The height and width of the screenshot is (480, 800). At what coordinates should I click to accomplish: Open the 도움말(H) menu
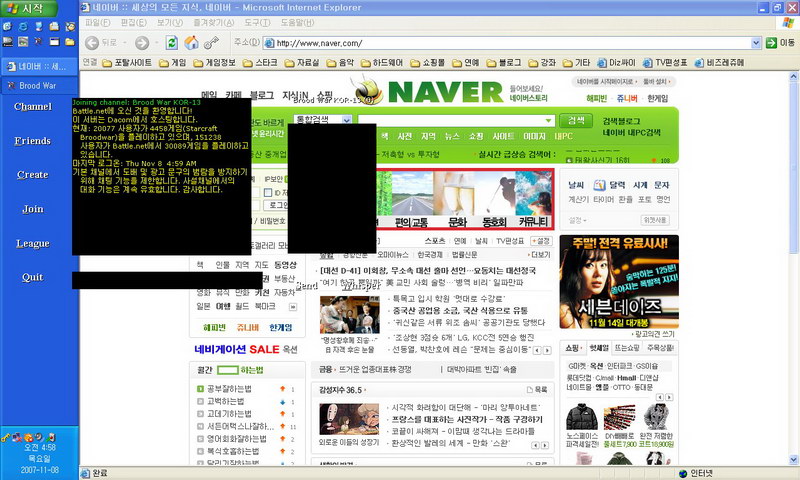tap(297, 22)
